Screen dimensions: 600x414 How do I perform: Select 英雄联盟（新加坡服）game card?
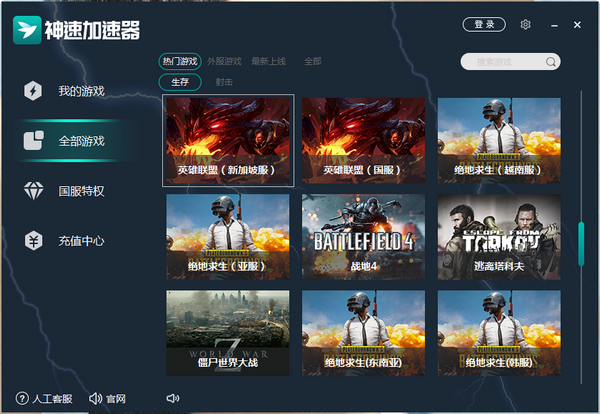228,140
